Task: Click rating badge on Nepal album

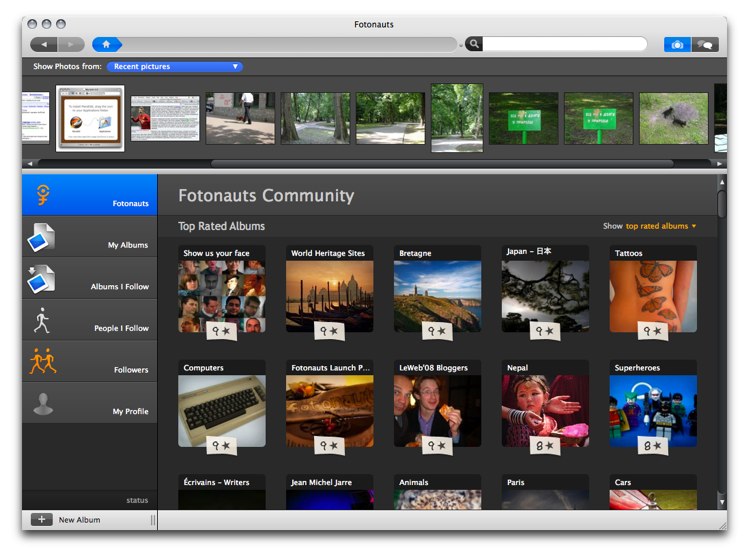Action: click(x=545, y=445)
